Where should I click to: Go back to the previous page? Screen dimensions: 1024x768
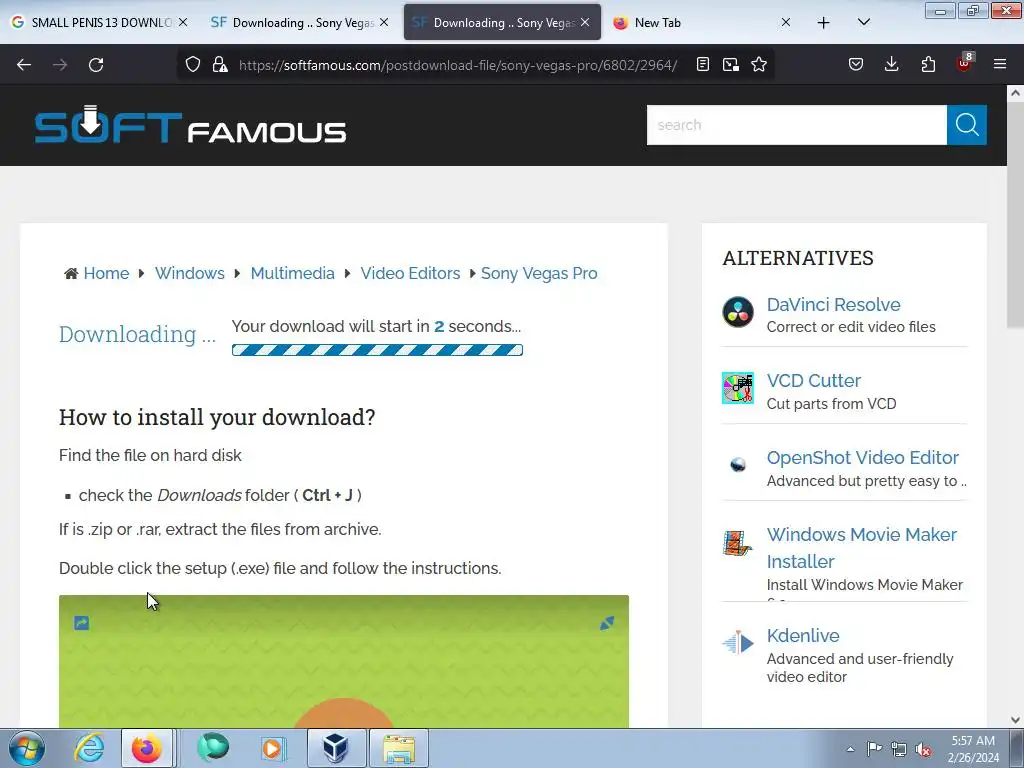point(24,65)
